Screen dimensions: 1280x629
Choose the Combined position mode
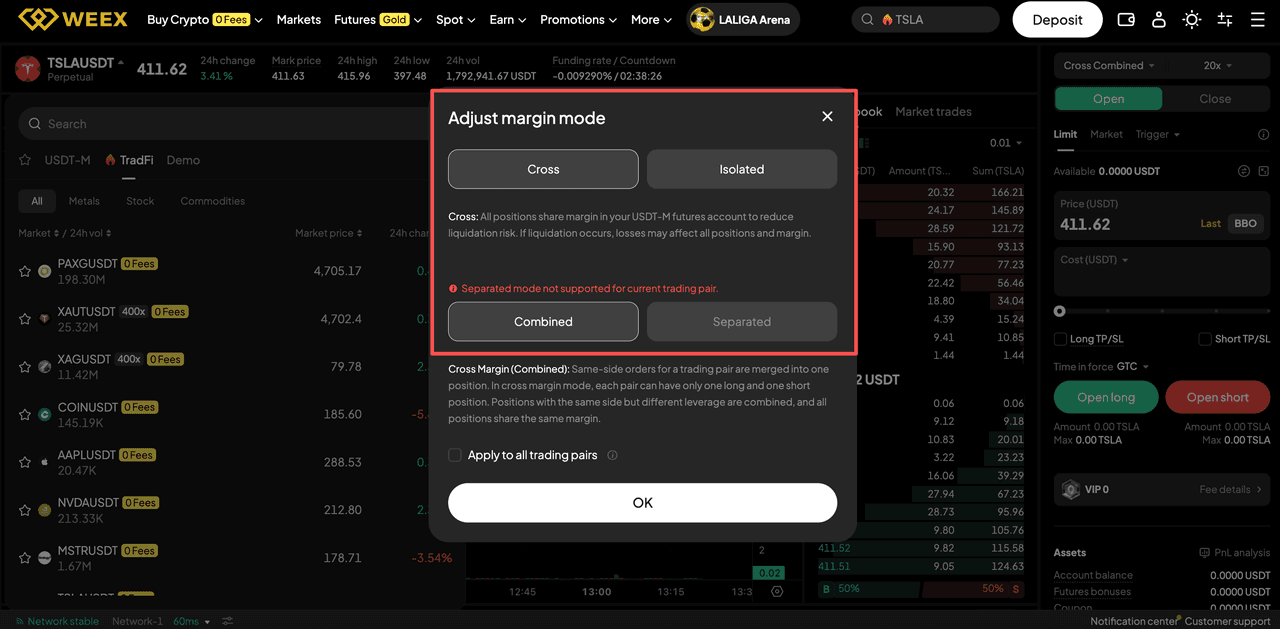(x=543, y=322)
